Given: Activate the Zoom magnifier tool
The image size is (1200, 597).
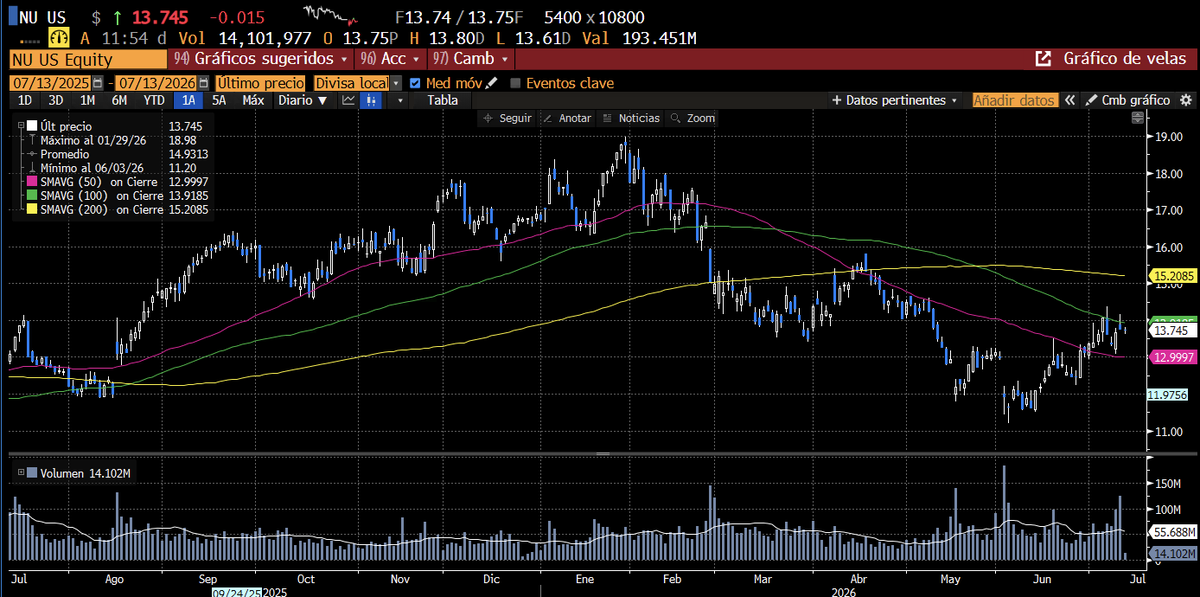Looking at the screenshot, I should [692, 118].
